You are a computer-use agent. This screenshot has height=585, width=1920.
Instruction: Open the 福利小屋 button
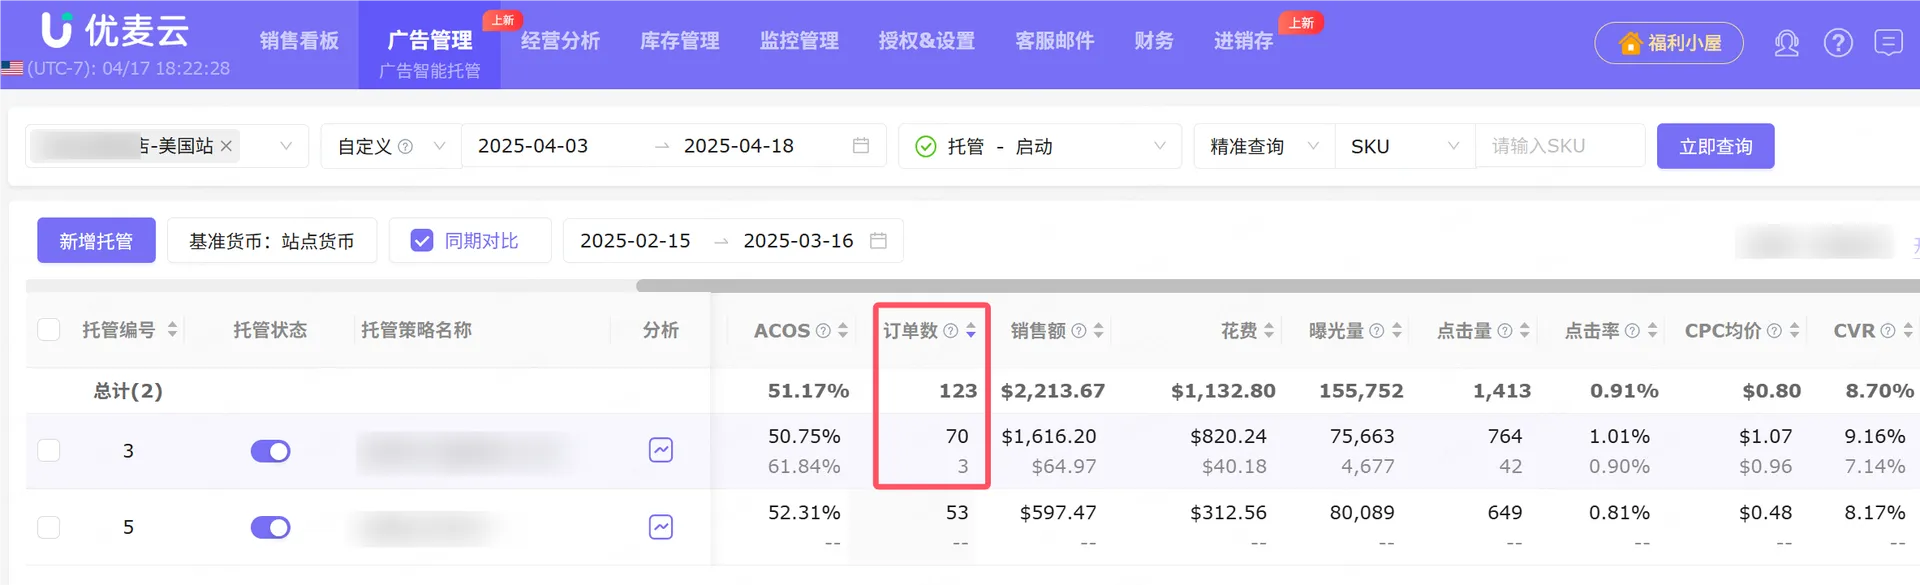coord(1669,43)
